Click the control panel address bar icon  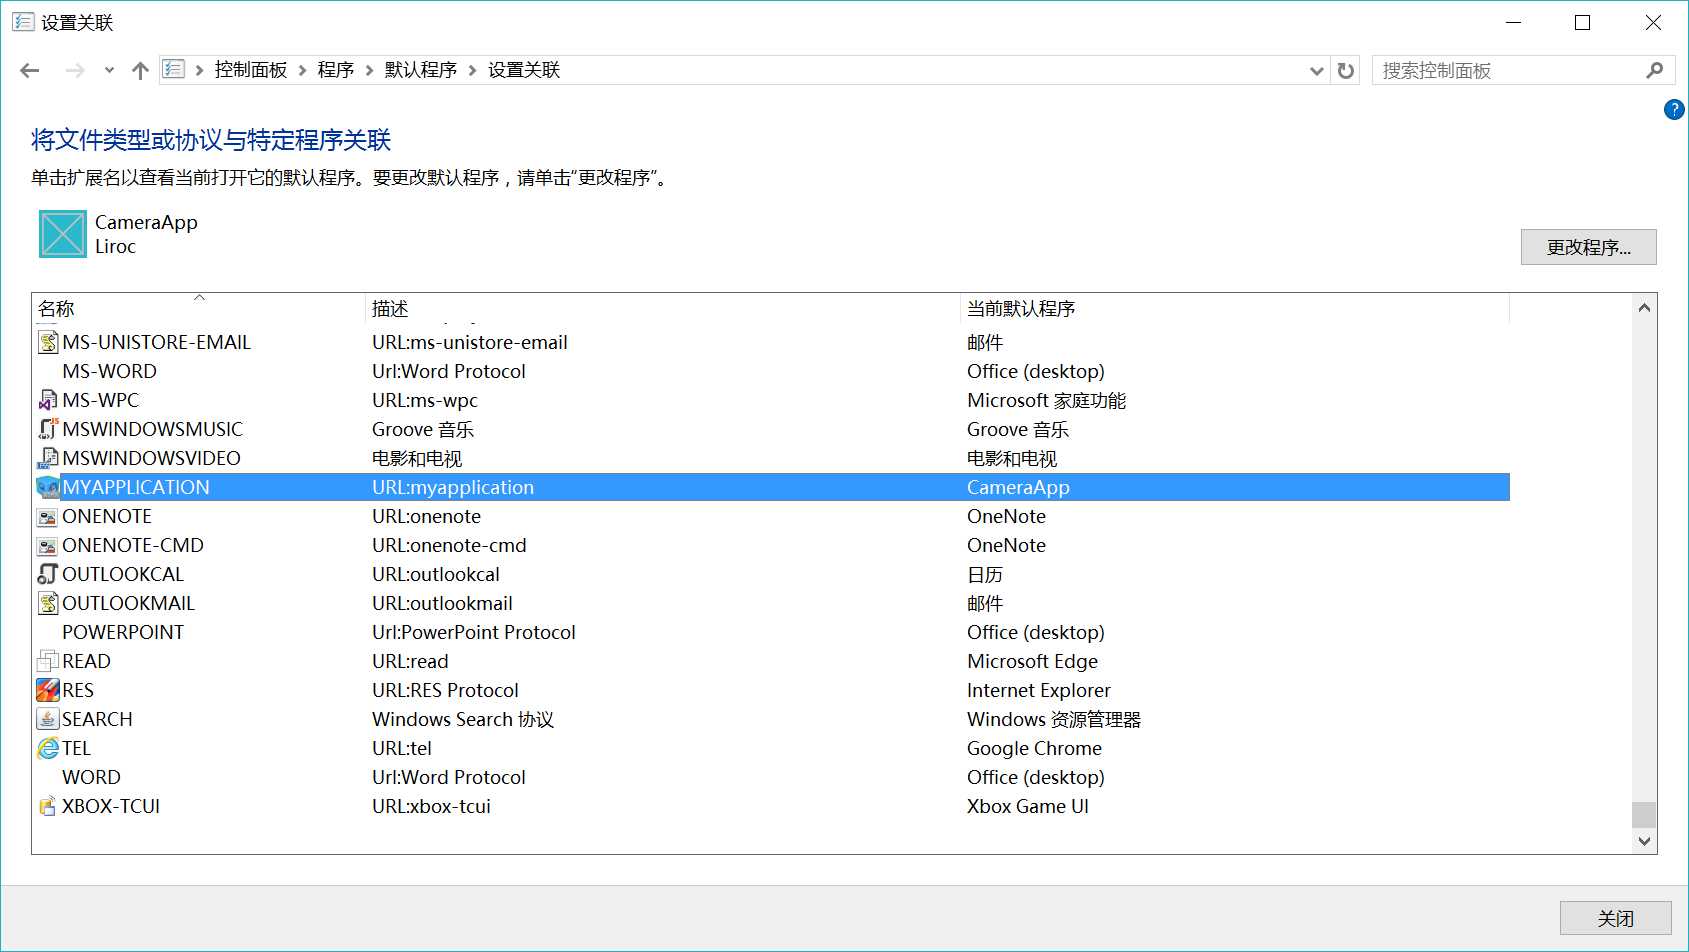pyautogui.click(x=174, y=69)
